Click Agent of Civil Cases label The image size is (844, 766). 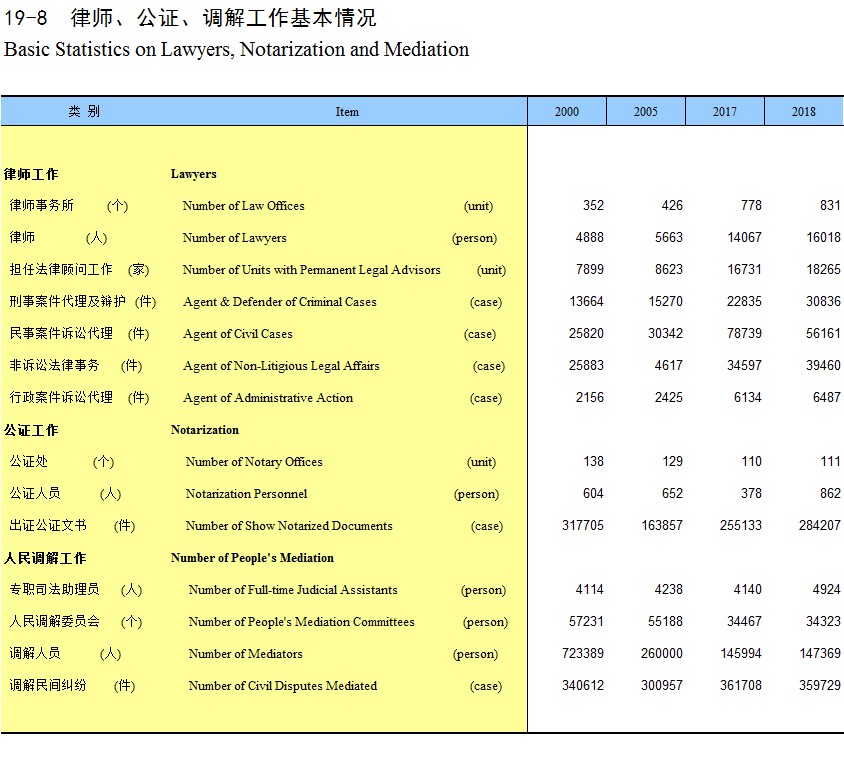pyautogui.click(x=237, y=334)
